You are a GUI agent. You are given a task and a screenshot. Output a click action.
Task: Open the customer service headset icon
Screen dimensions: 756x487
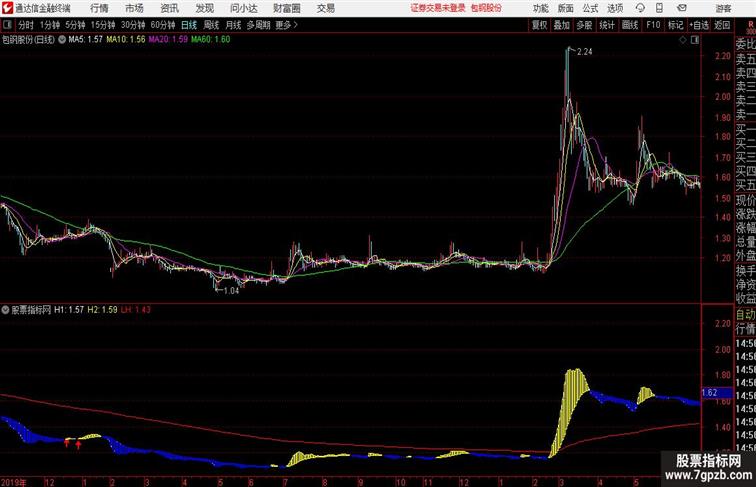coord(640,8)
